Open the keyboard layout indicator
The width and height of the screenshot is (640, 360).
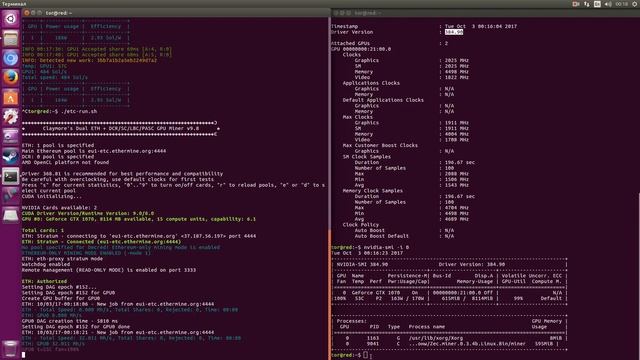click(597, 4)
